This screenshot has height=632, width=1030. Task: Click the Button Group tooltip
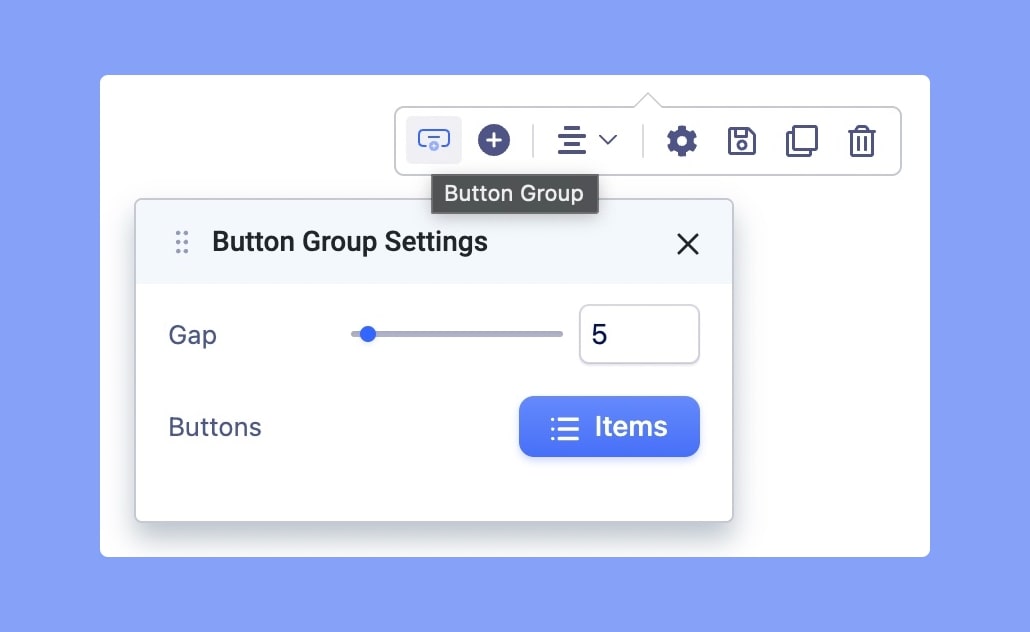click(514, 194)
